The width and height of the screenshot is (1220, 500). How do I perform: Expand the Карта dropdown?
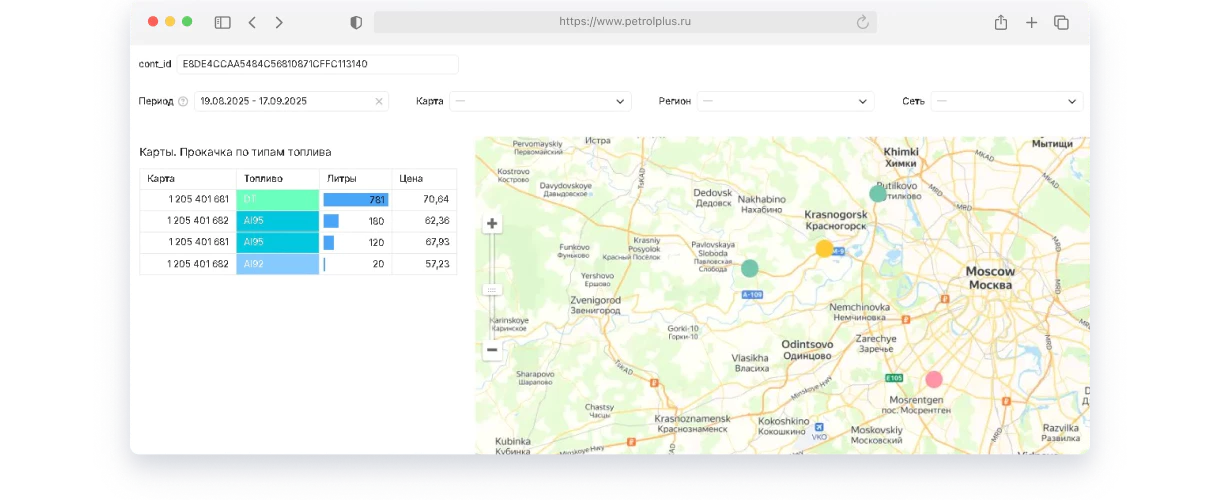pos(540,101)
